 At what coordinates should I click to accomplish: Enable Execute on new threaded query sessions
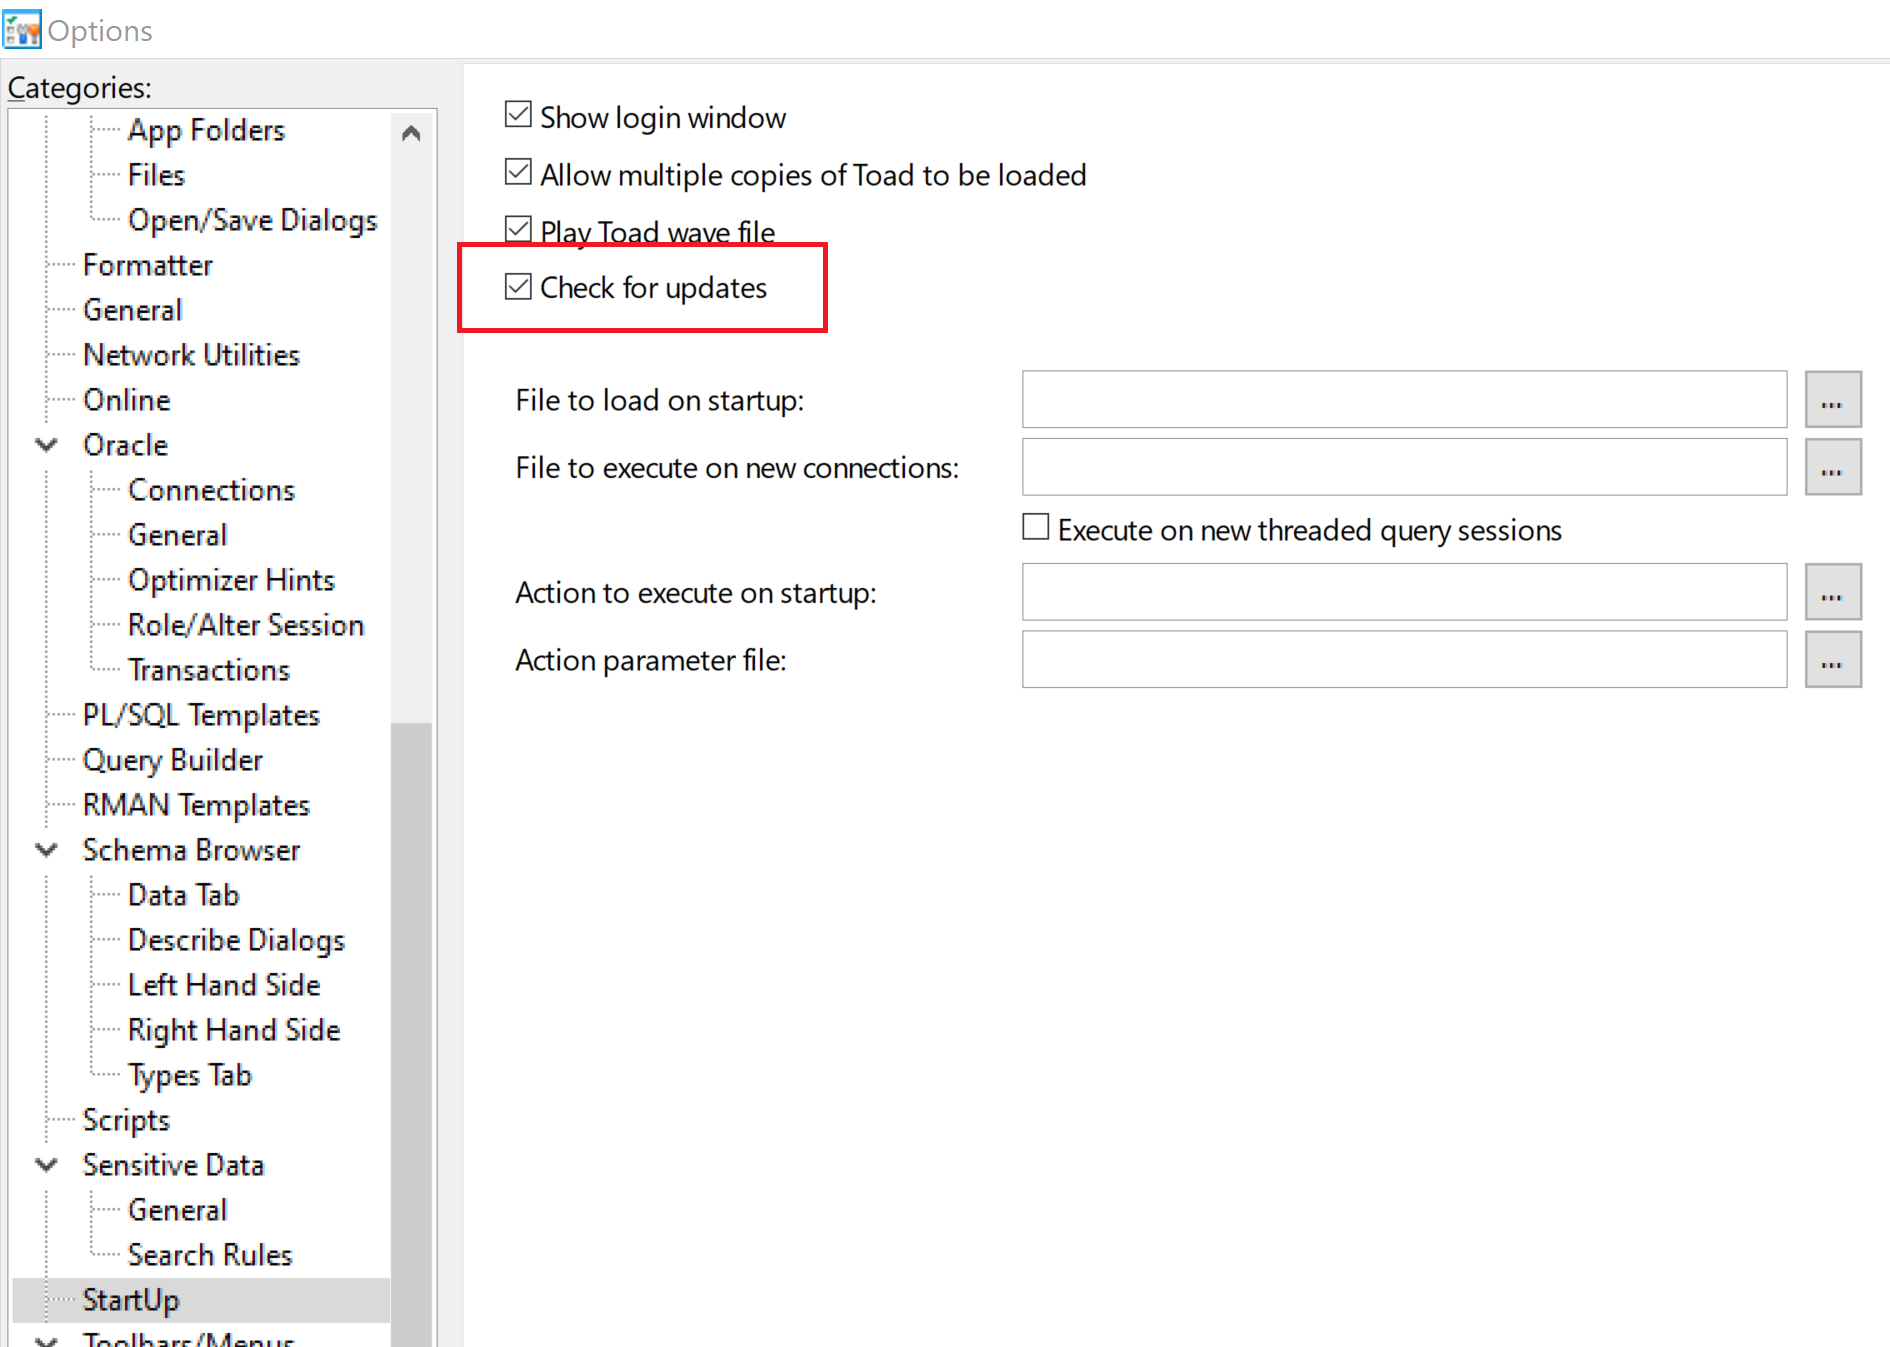(x=1036, y=527)
